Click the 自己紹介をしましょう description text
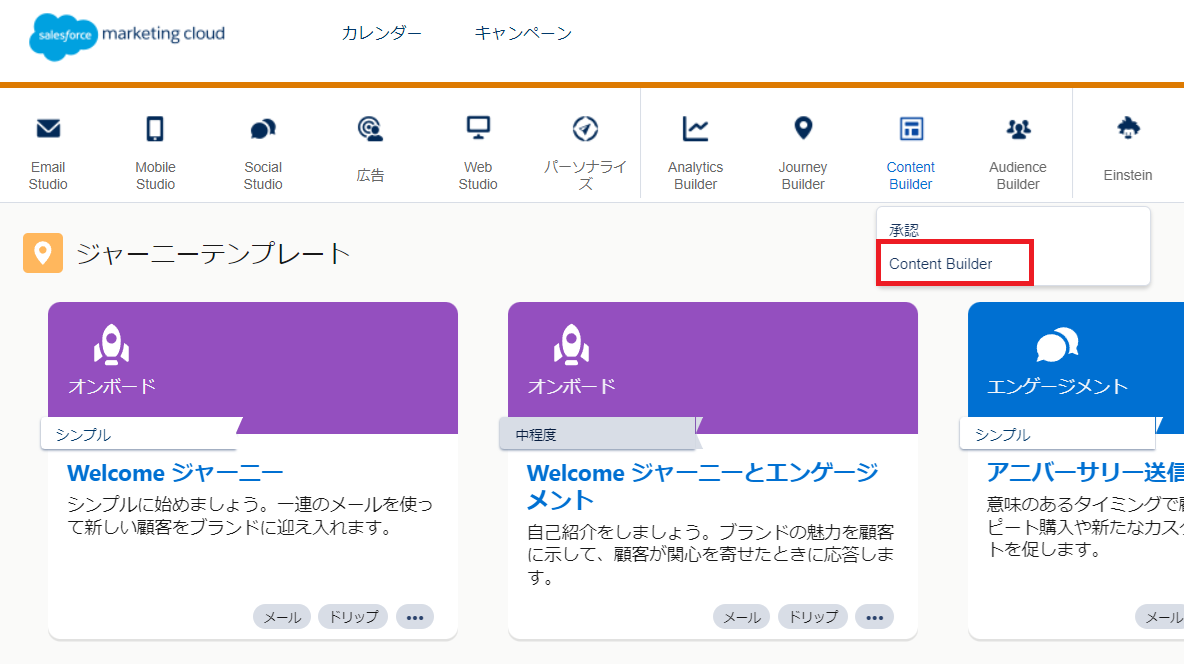The height and width of the screenshot is (664, 1184). [711, 555]
